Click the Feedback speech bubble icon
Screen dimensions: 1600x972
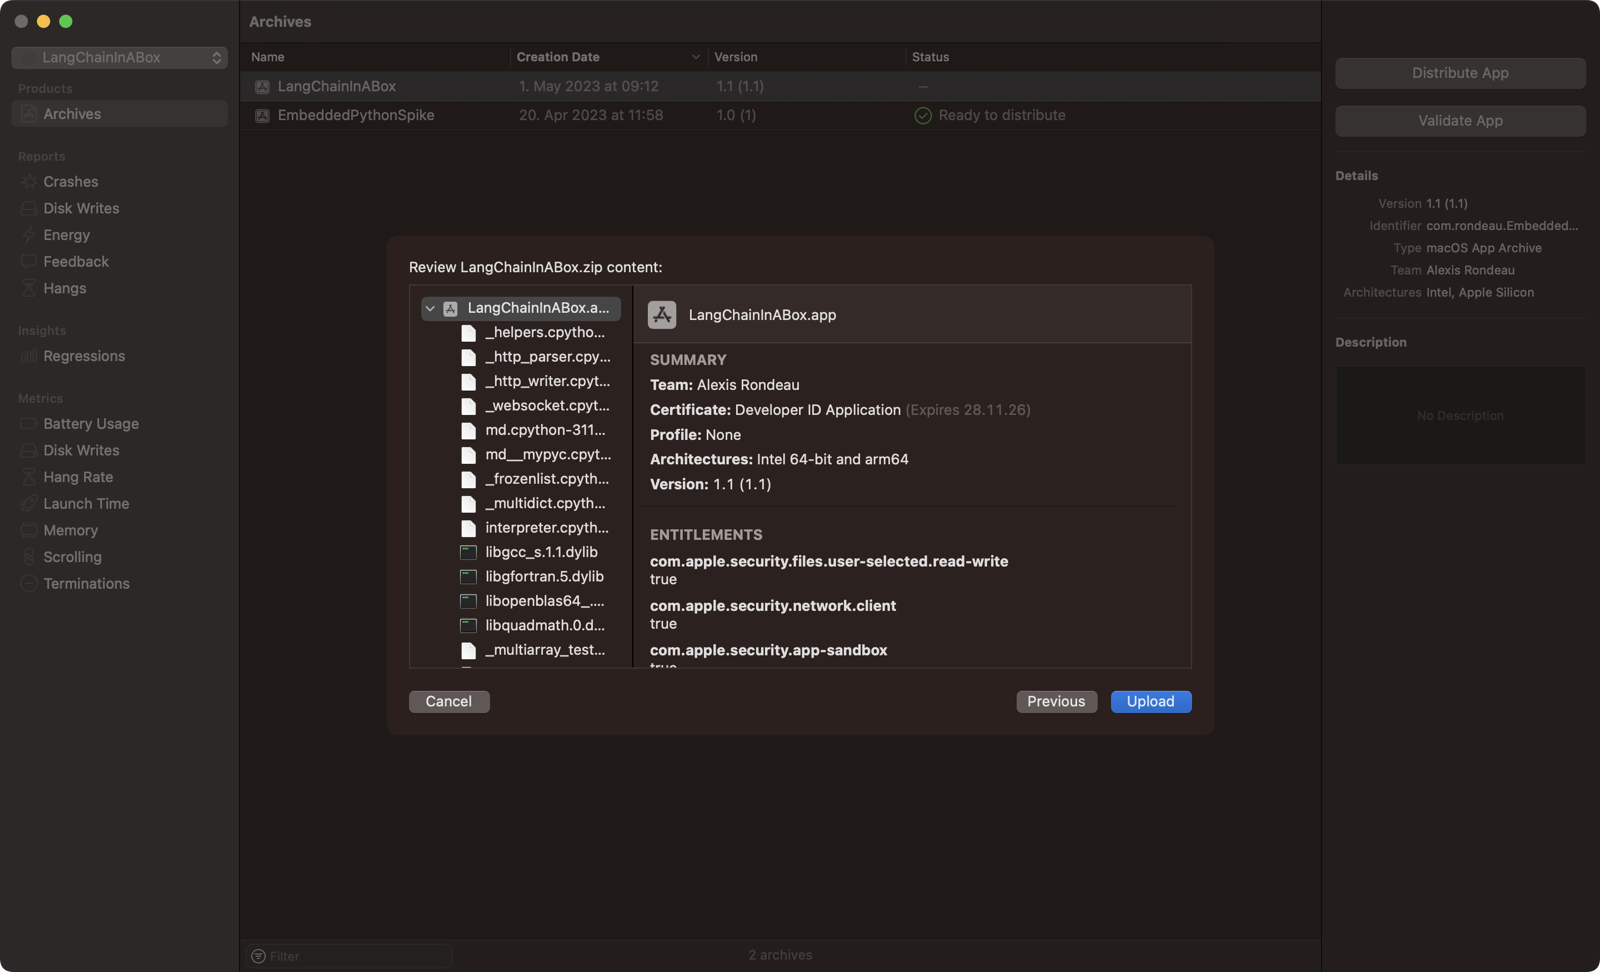tap(29, 262)
